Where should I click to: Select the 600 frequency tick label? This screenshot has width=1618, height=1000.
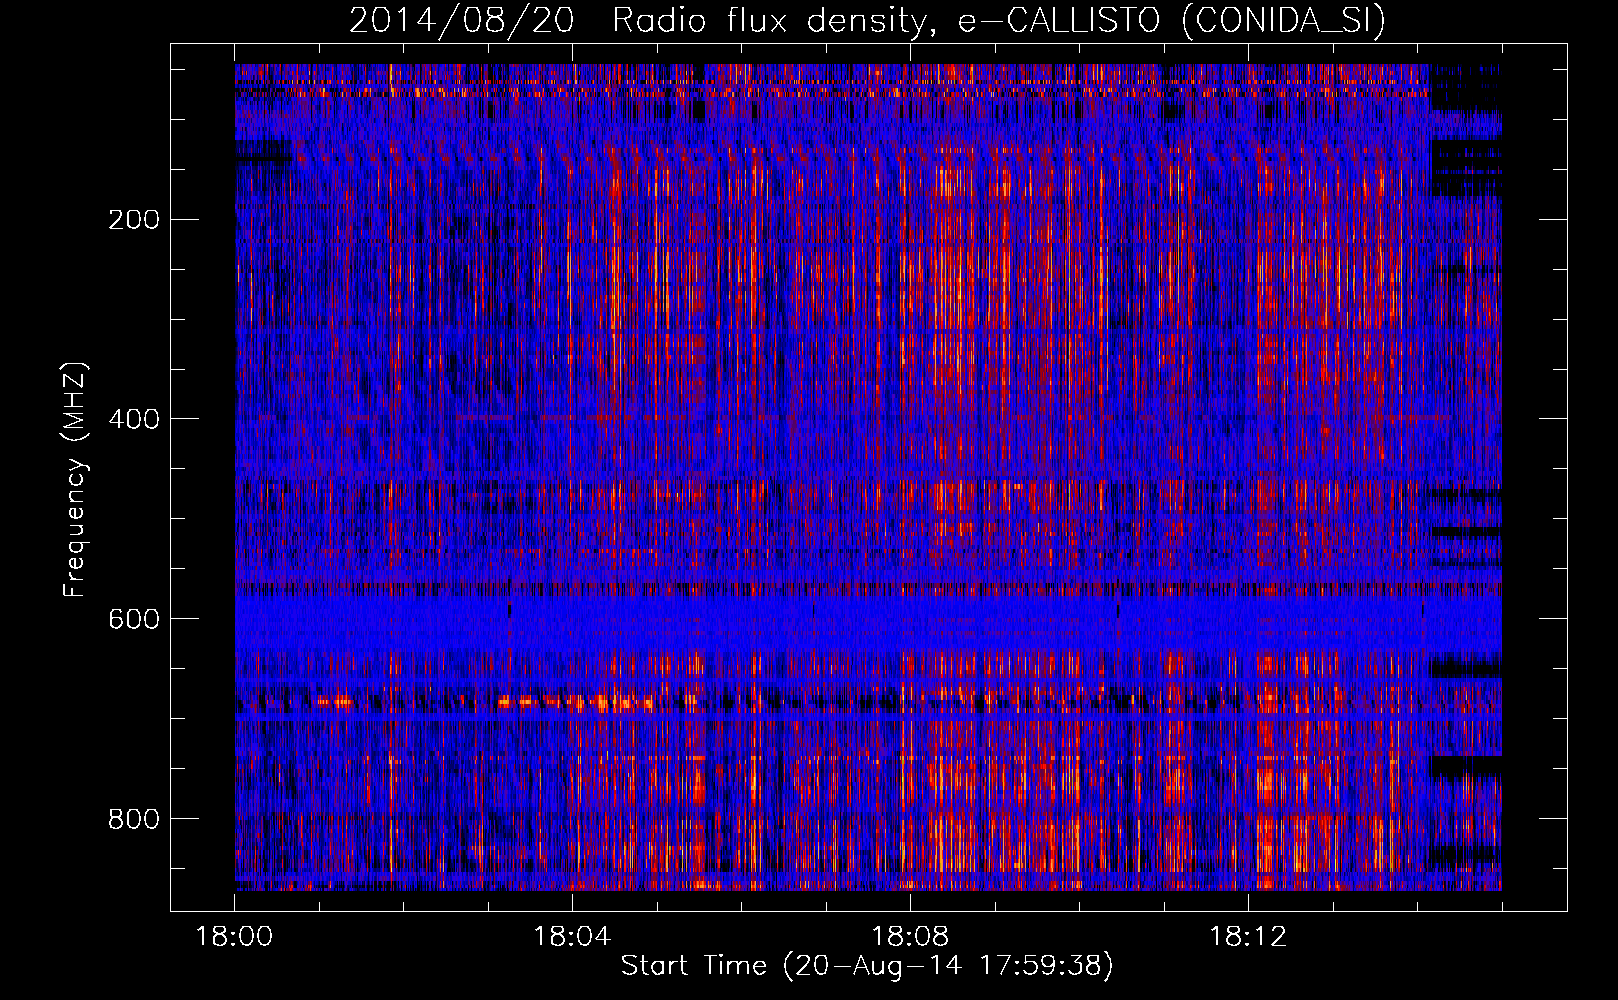point(134,618)
